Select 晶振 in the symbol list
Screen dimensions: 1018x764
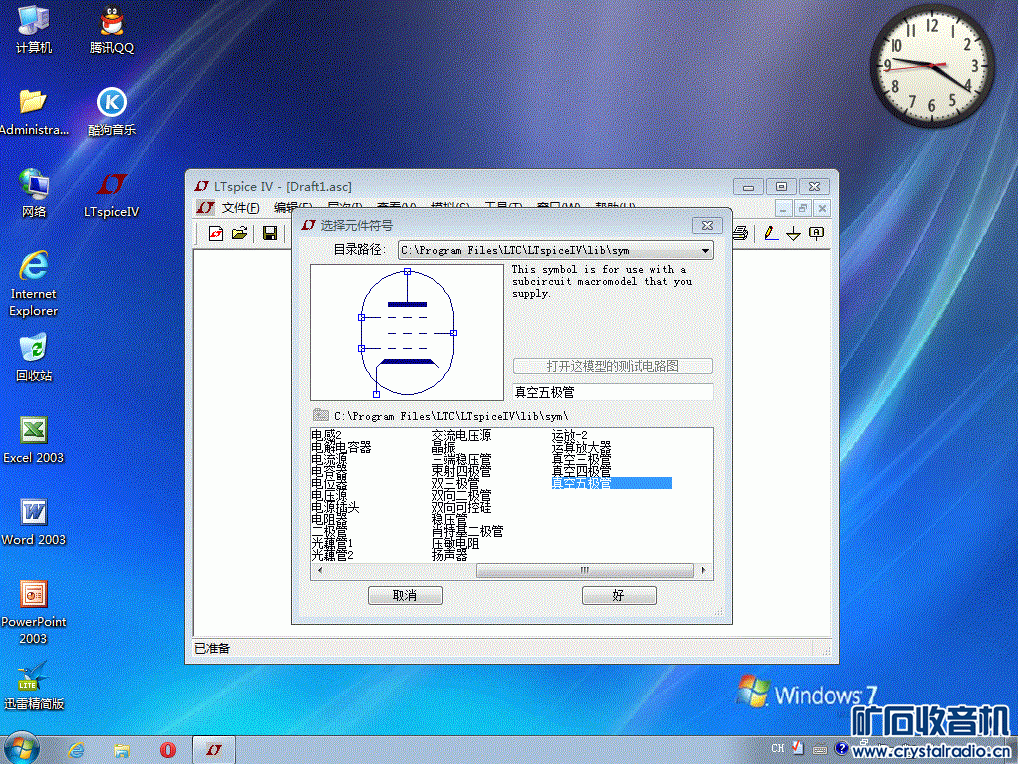click(444, 447)
